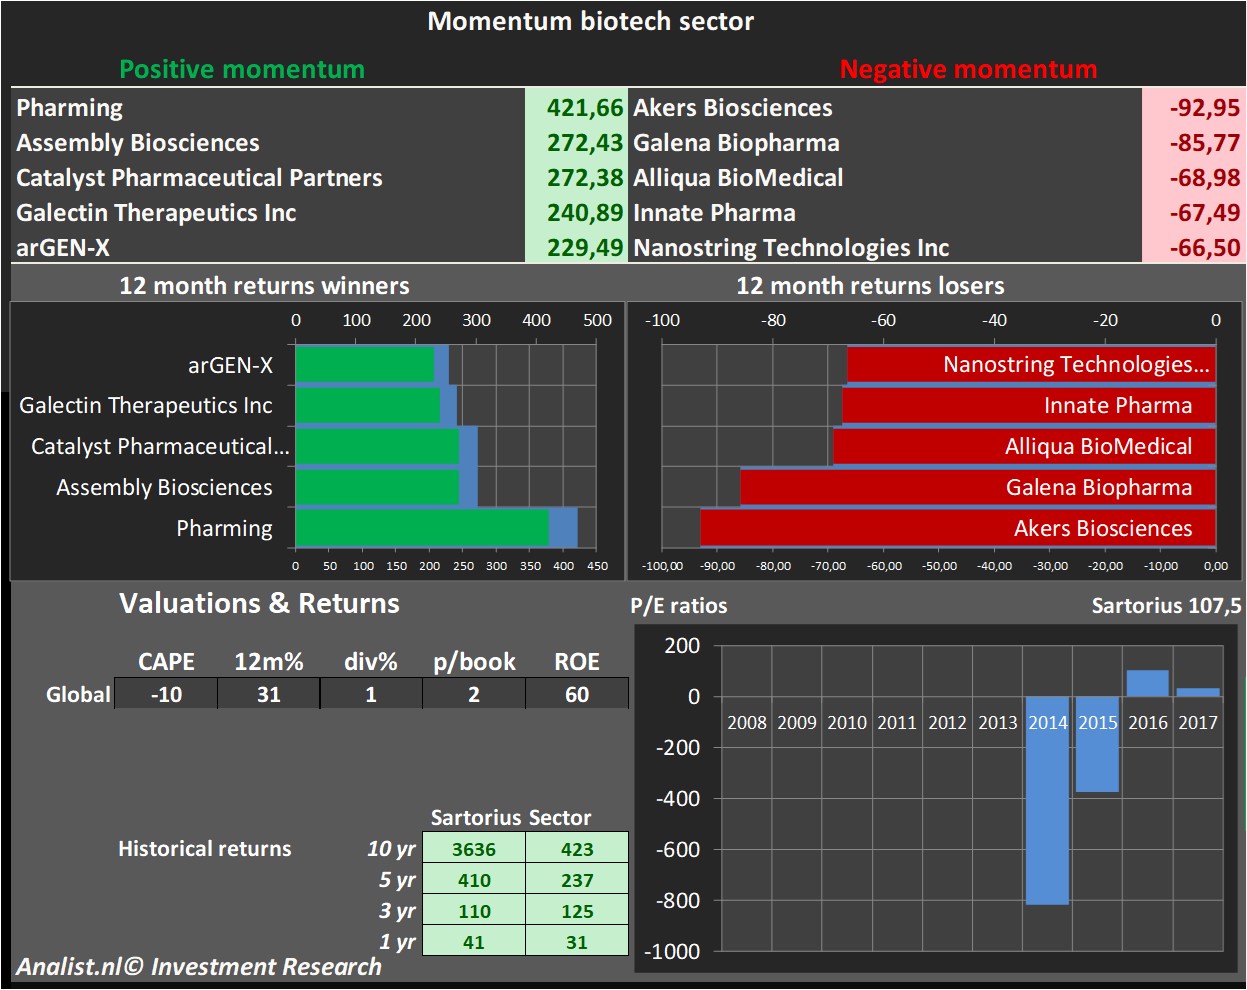This screenshot has width=1247, height=990.
Task: Select Sartorius 5 yr return 410
Action: pyautogui.click(x=474, y=880)
